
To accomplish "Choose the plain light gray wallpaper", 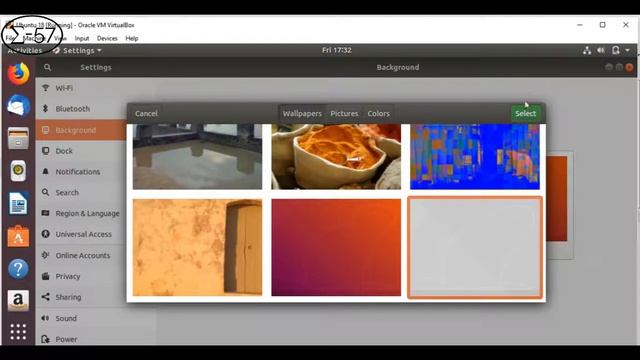I will tap(475, 247).
